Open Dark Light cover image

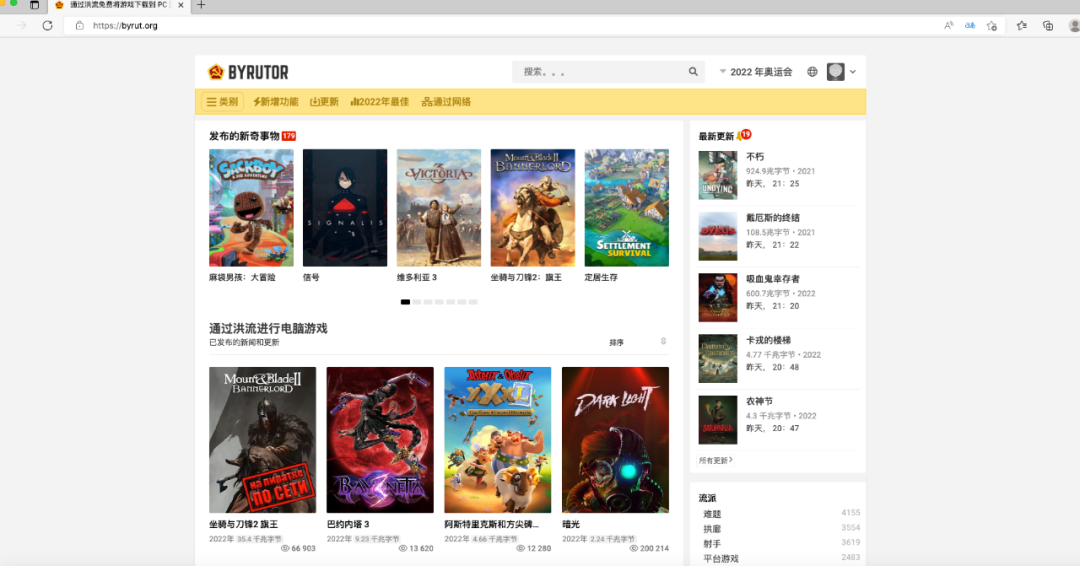coord(616,440)
